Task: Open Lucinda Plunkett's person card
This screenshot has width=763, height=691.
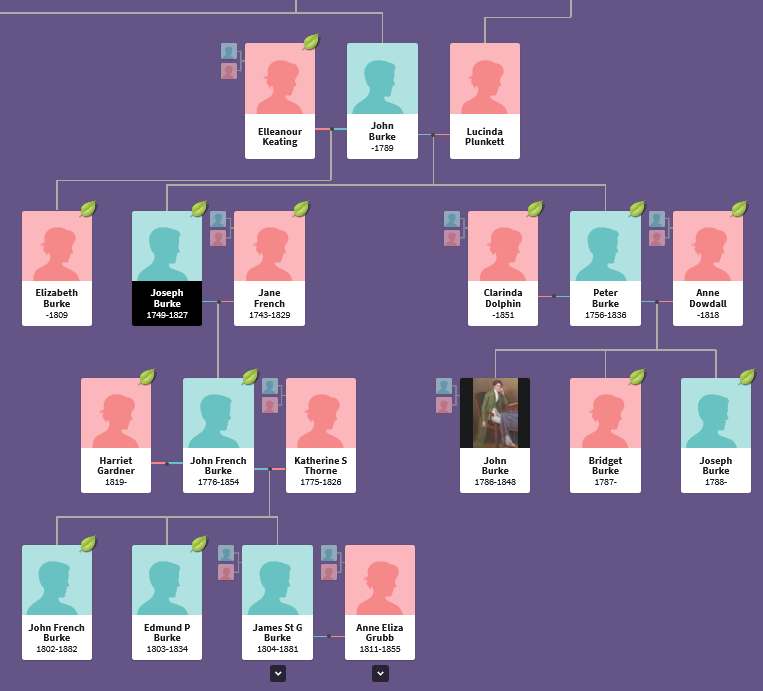Action: coord(485,100)
